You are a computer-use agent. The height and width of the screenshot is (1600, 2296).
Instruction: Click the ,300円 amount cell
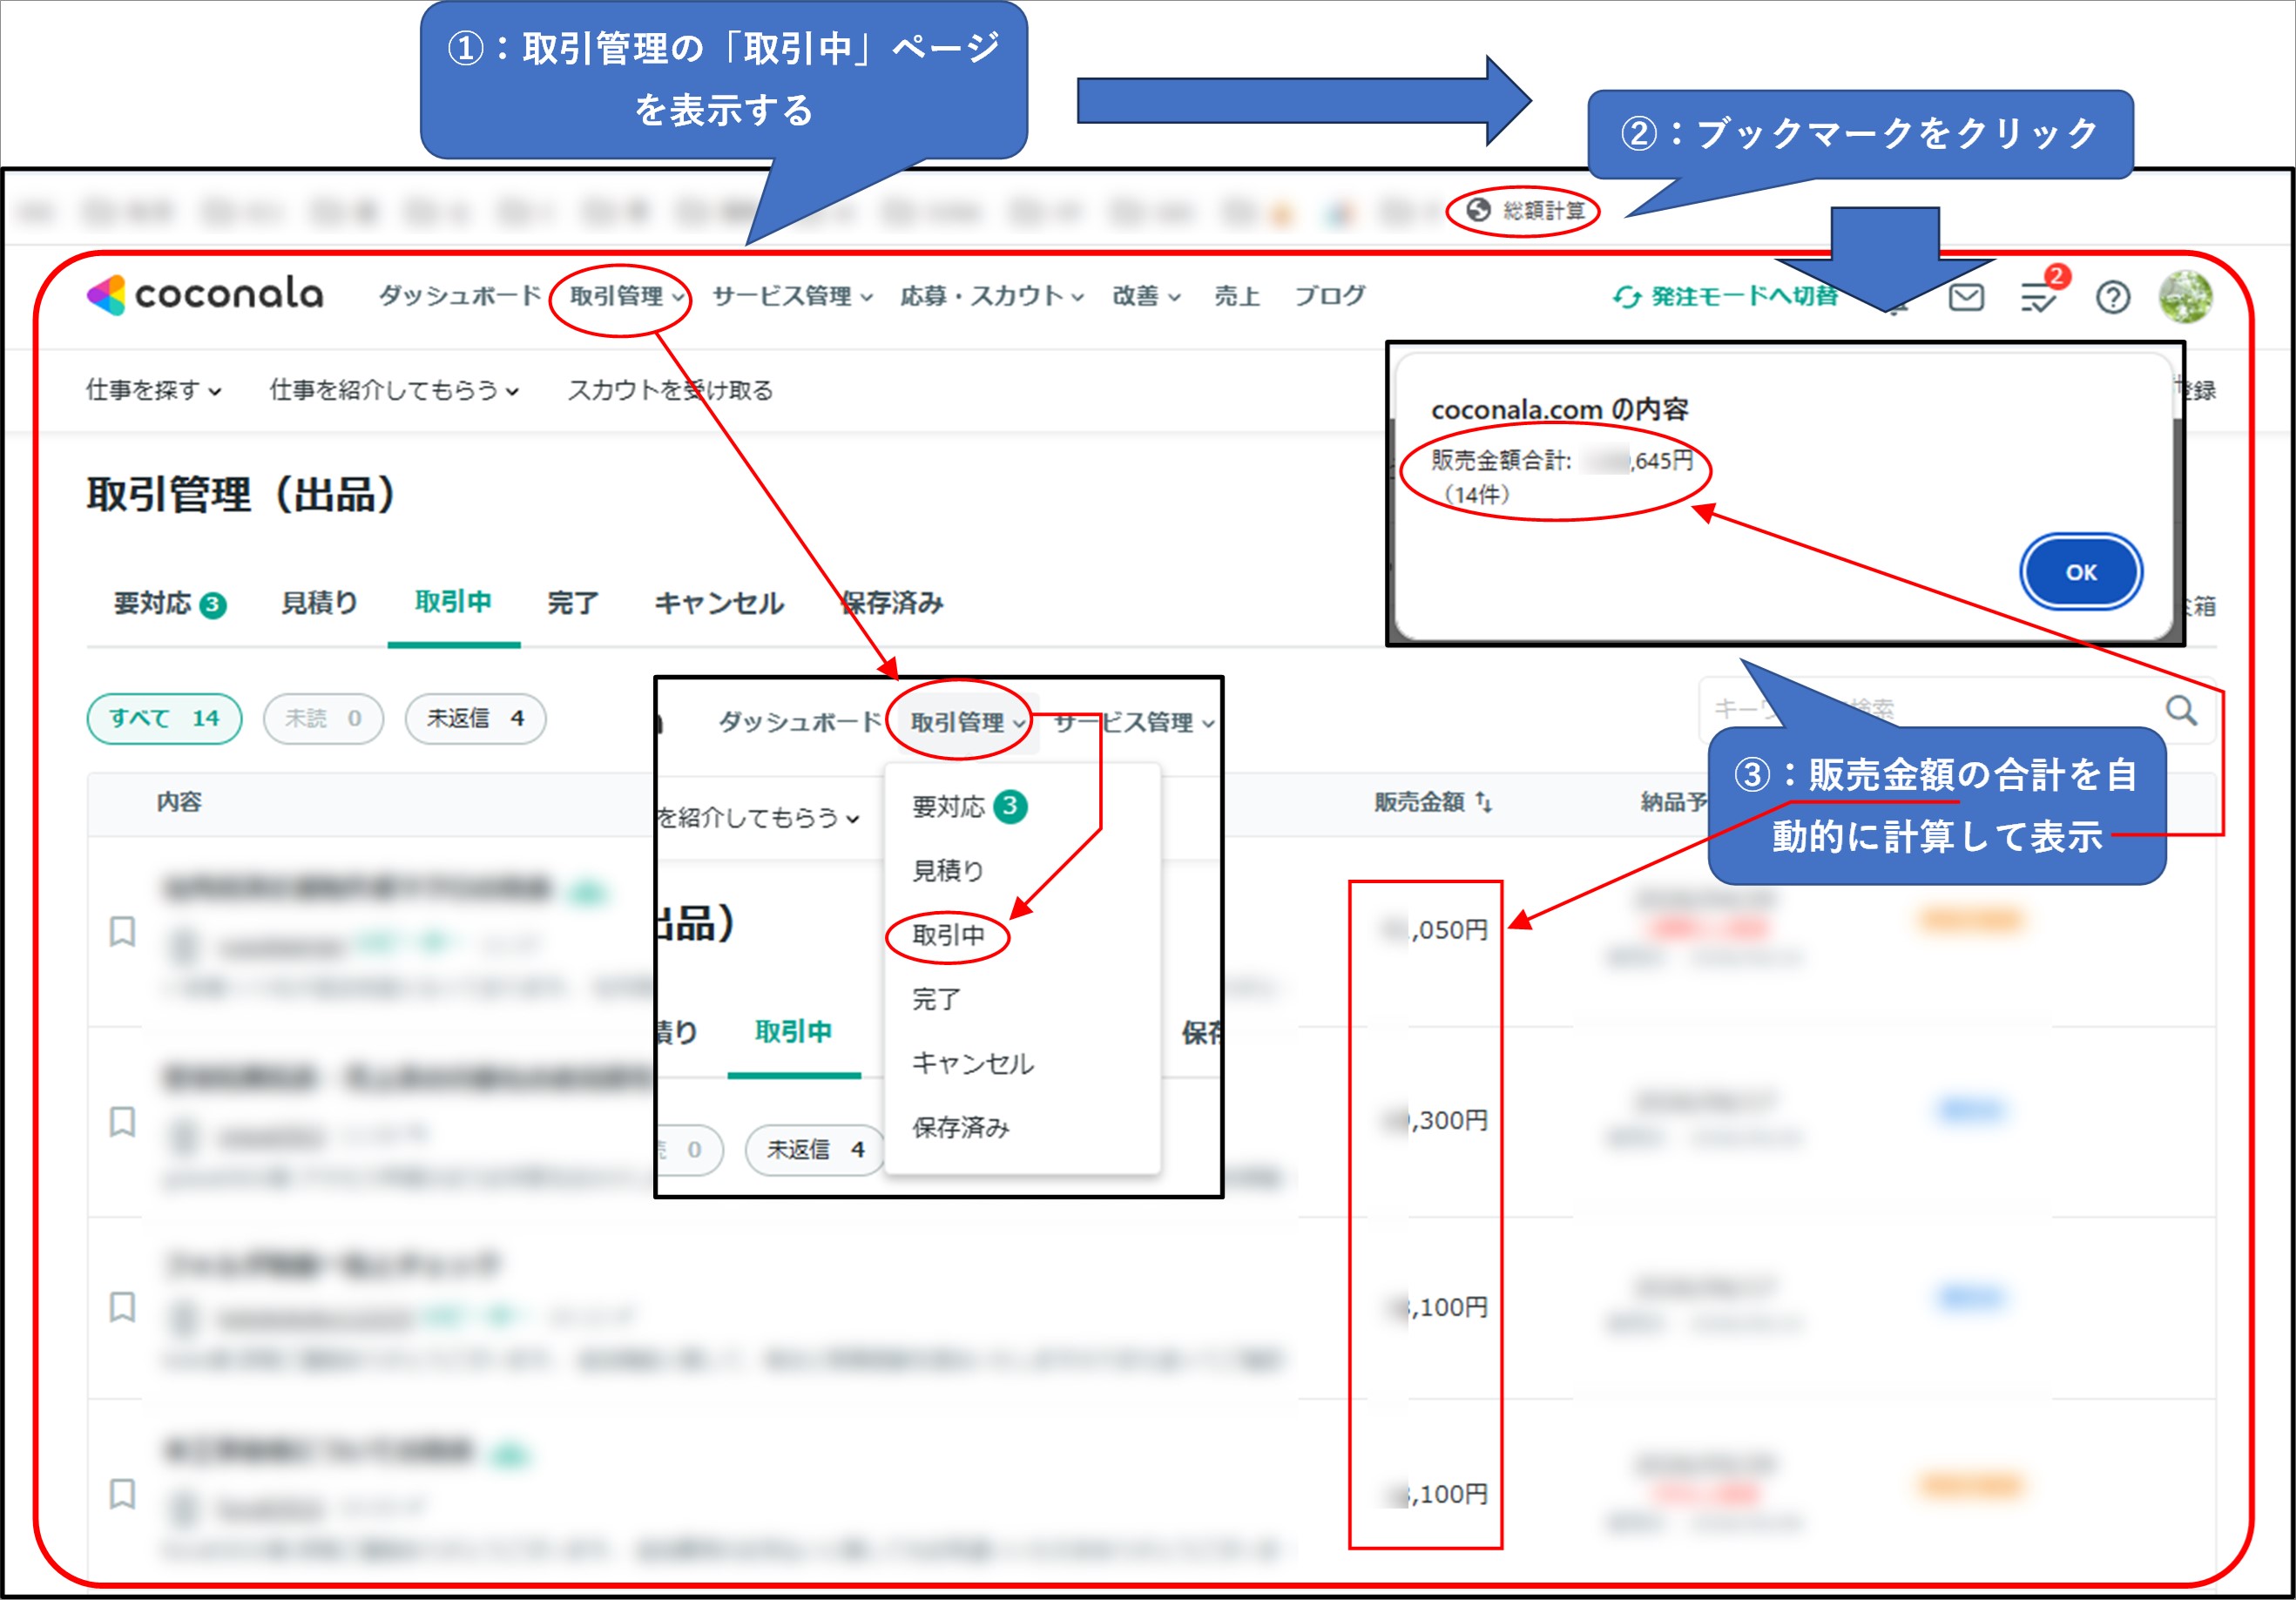click(x=1434, y=1120)
